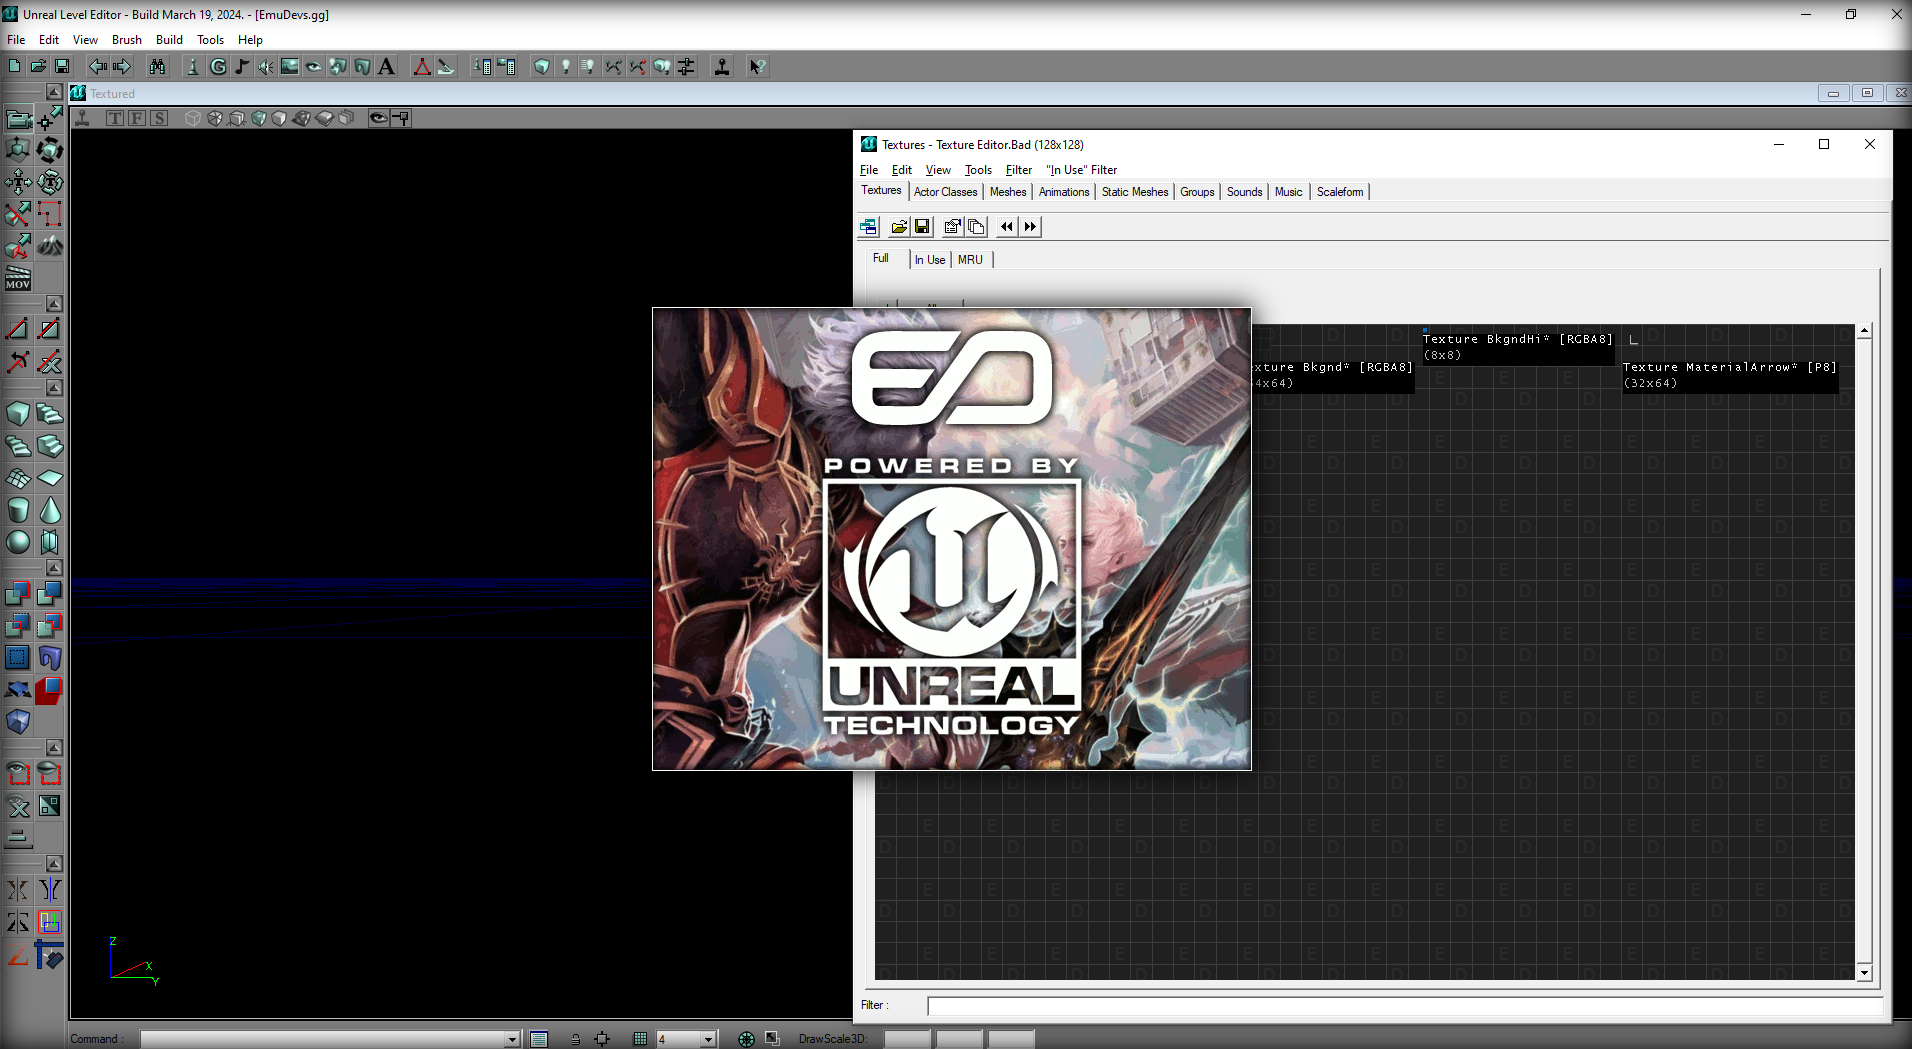The image size is (1912, 1049).
Task: Switch to the Actor Classes tab
Action: (945, 192)
